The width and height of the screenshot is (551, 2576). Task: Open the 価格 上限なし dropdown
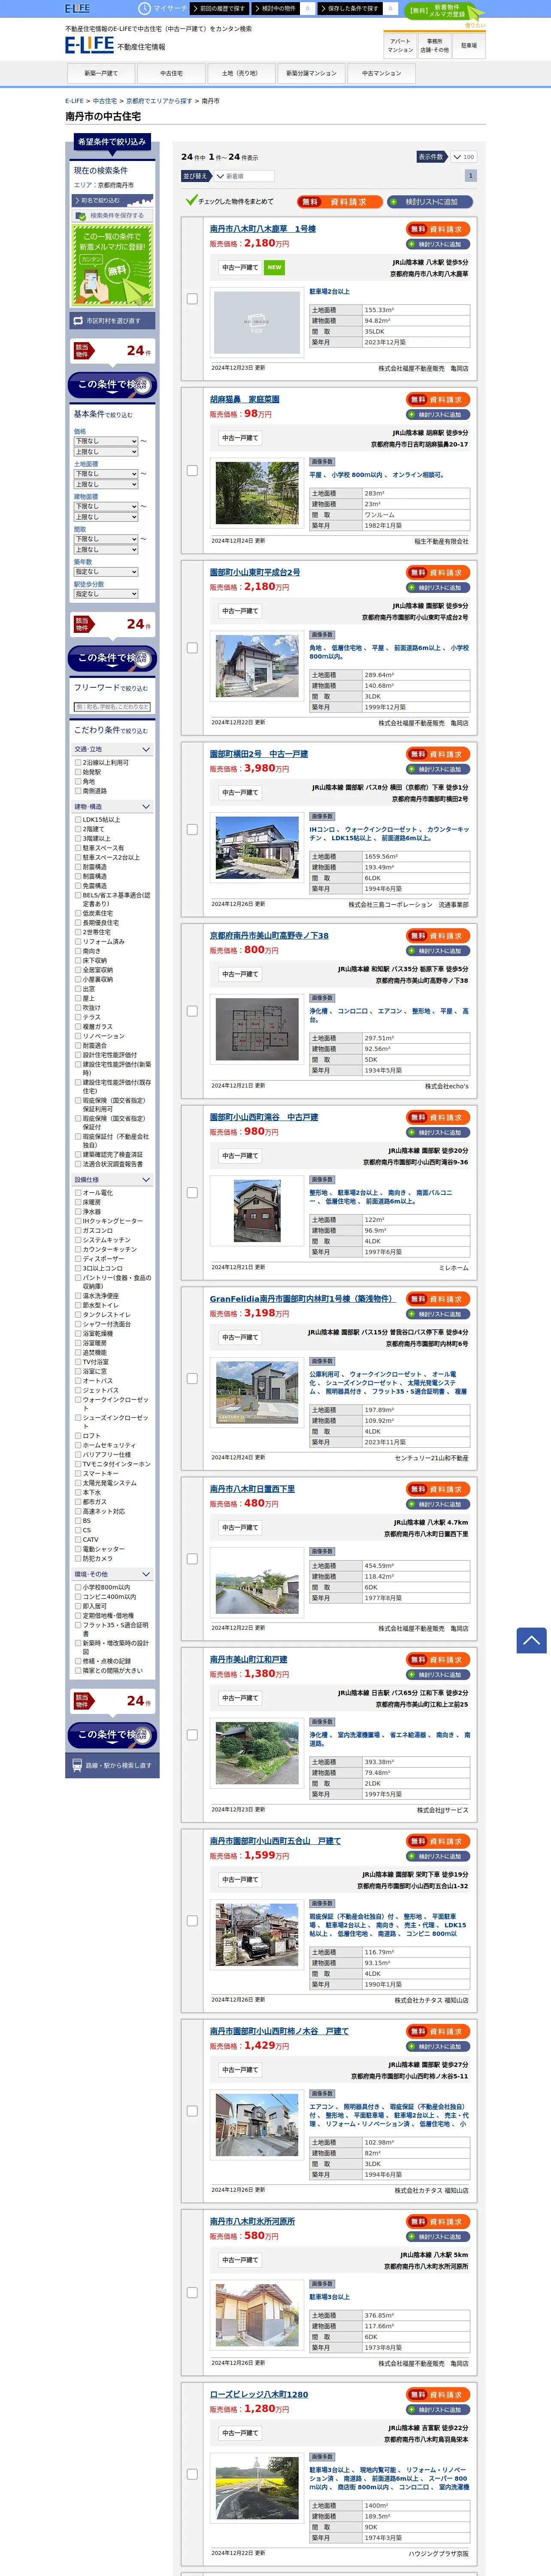106,452
